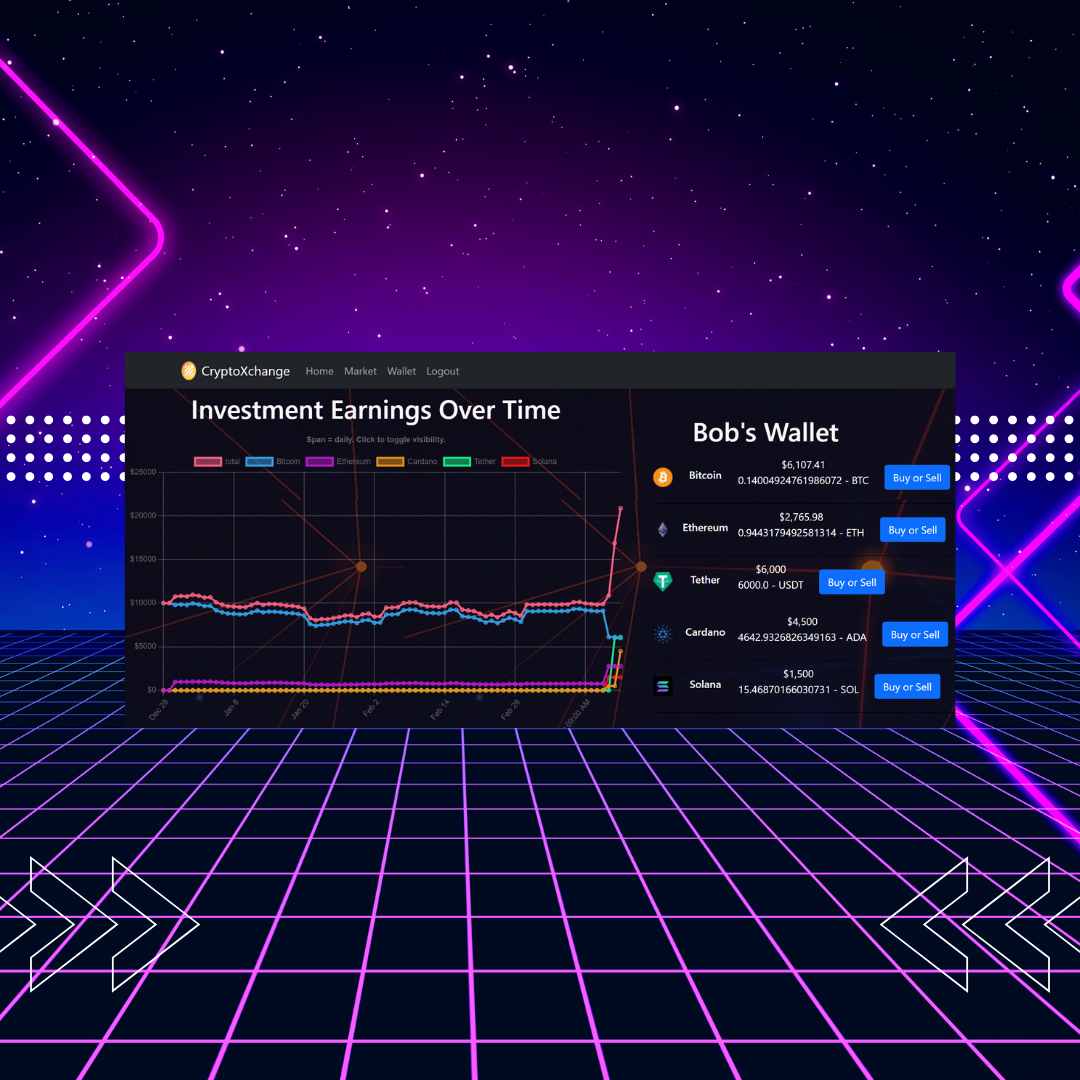Image resolution: width=1080 pixels, height=1080 pixels.
Task: Log out using the Logout link
Action: pos(442,371)
